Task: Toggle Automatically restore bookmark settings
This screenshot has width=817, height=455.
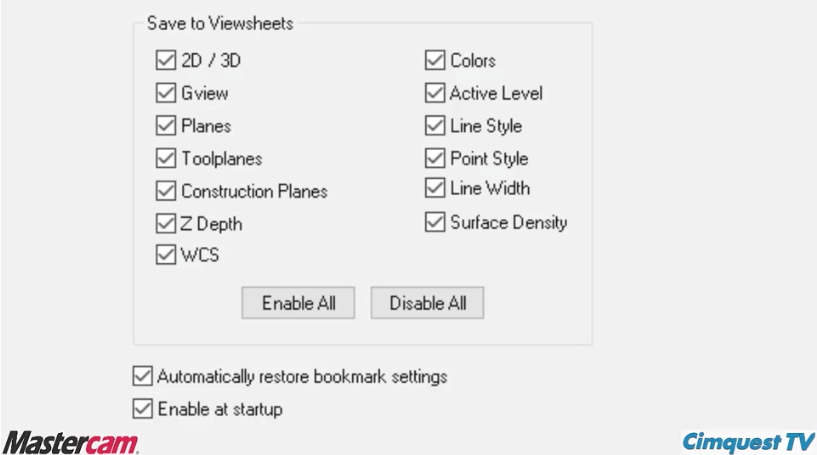Action: coord(142,376)
